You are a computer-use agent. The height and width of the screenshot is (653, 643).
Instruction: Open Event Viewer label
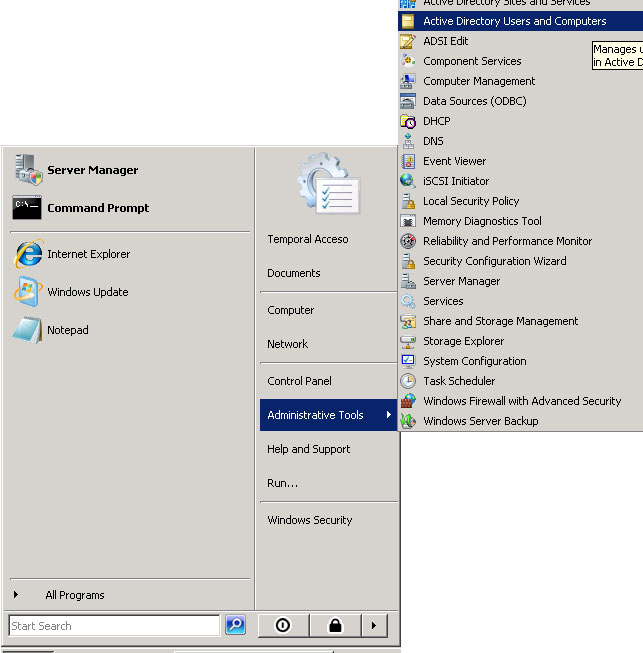(x=454, y=161)
